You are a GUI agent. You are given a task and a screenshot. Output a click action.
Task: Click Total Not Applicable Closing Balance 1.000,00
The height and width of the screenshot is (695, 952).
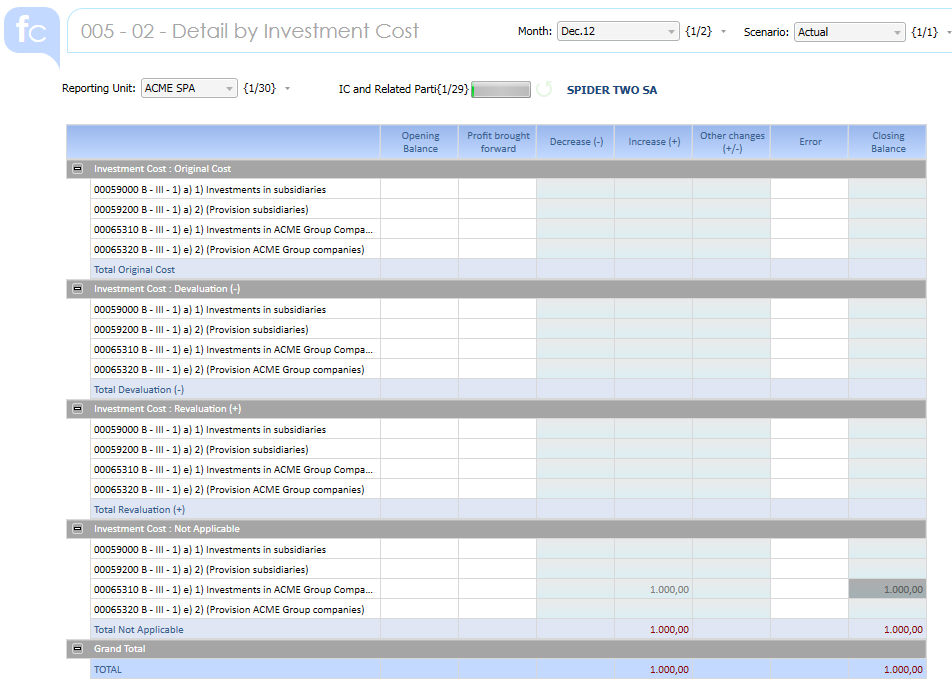pos(888,629)
